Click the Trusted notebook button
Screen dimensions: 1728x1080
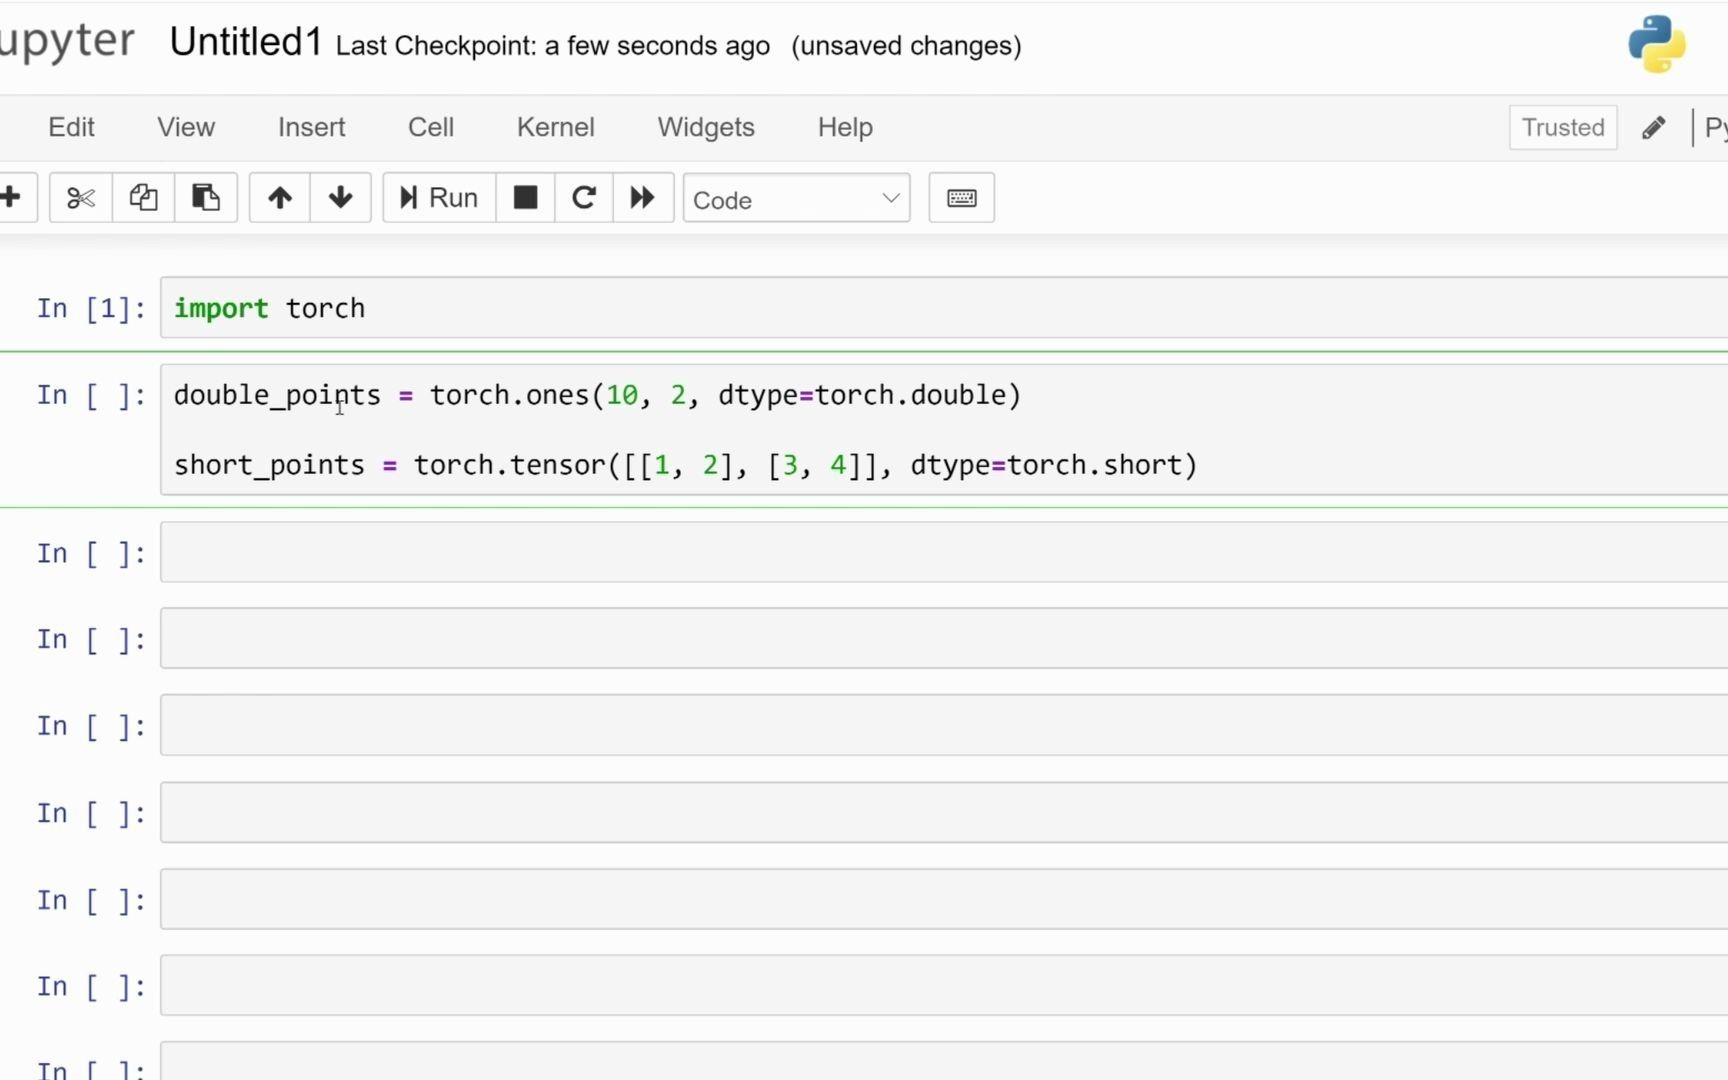coord(1562,128)
